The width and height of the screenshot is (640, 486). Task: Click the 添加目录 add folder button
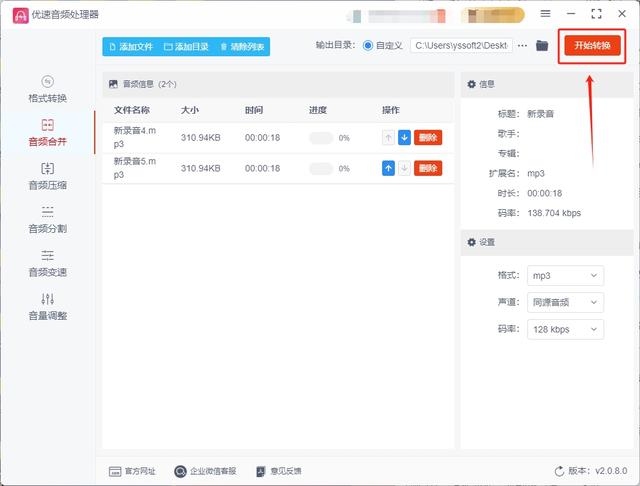pyautogui.click(x=186, y=47)
